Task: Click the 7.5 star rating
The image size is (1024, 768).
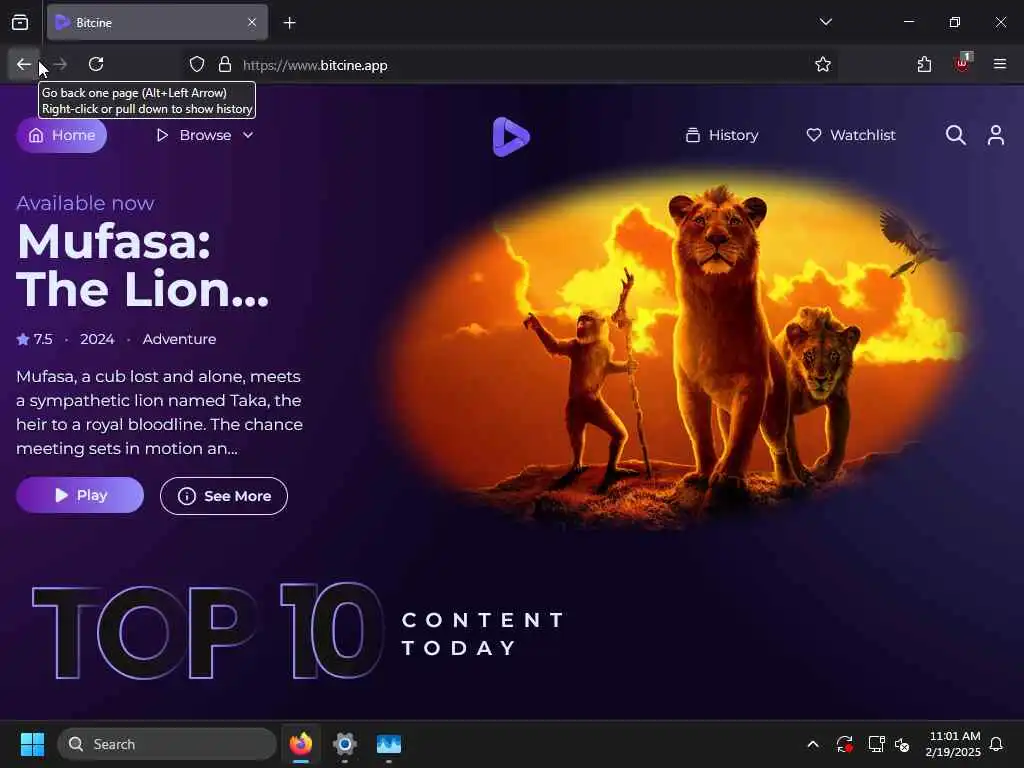Action: pyautogui.click(x=34, y=339)
